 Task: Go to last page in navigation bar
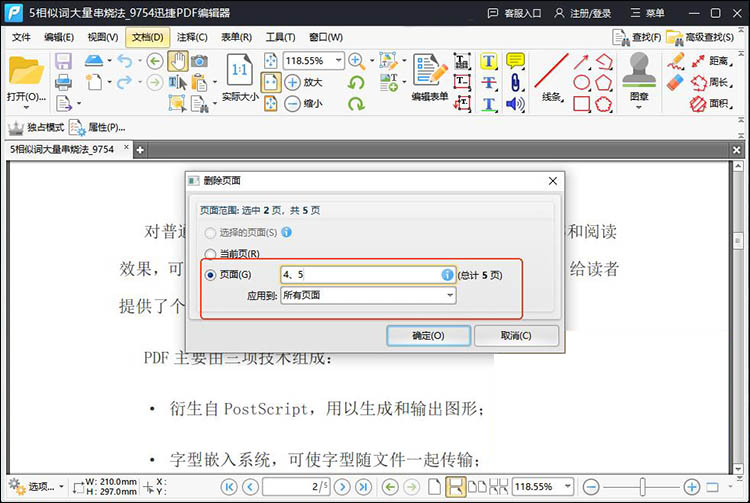tap(363, 487)
